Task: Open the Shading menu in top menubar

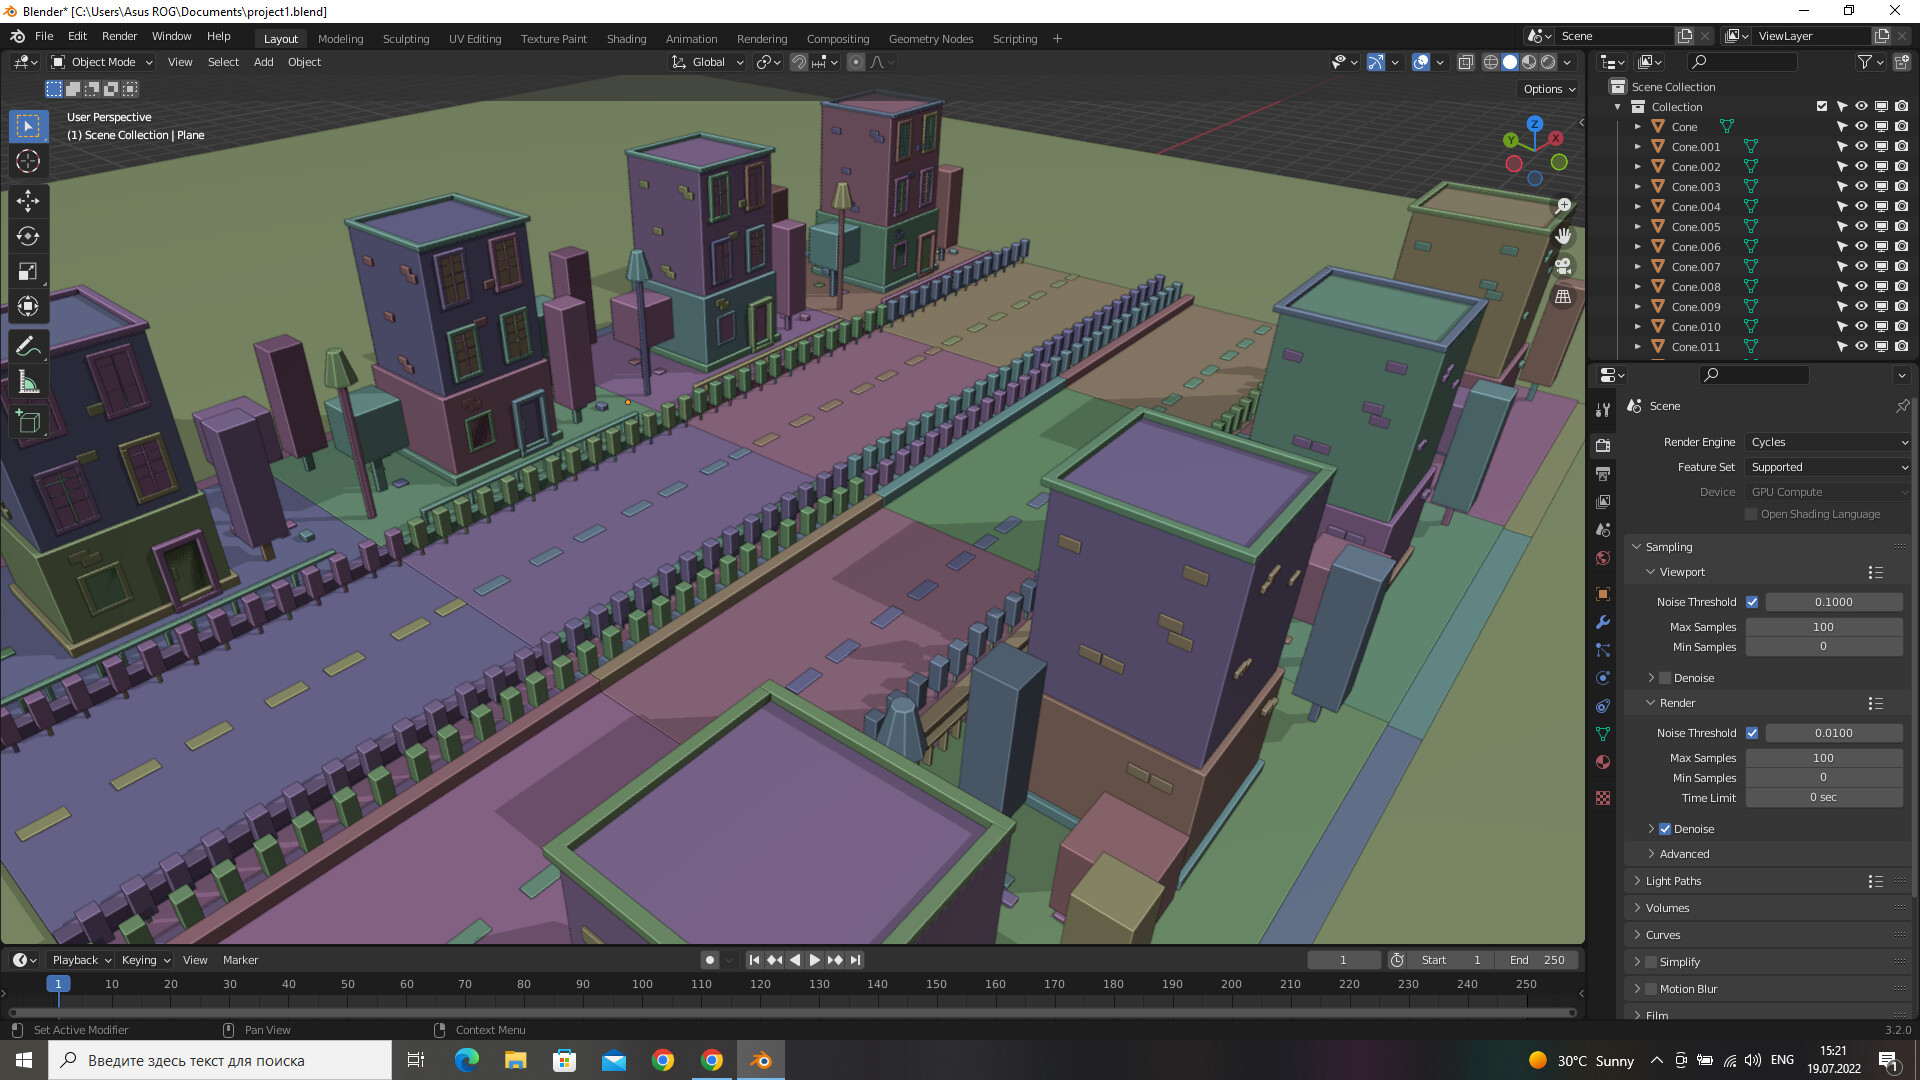Action: point(625,38)
